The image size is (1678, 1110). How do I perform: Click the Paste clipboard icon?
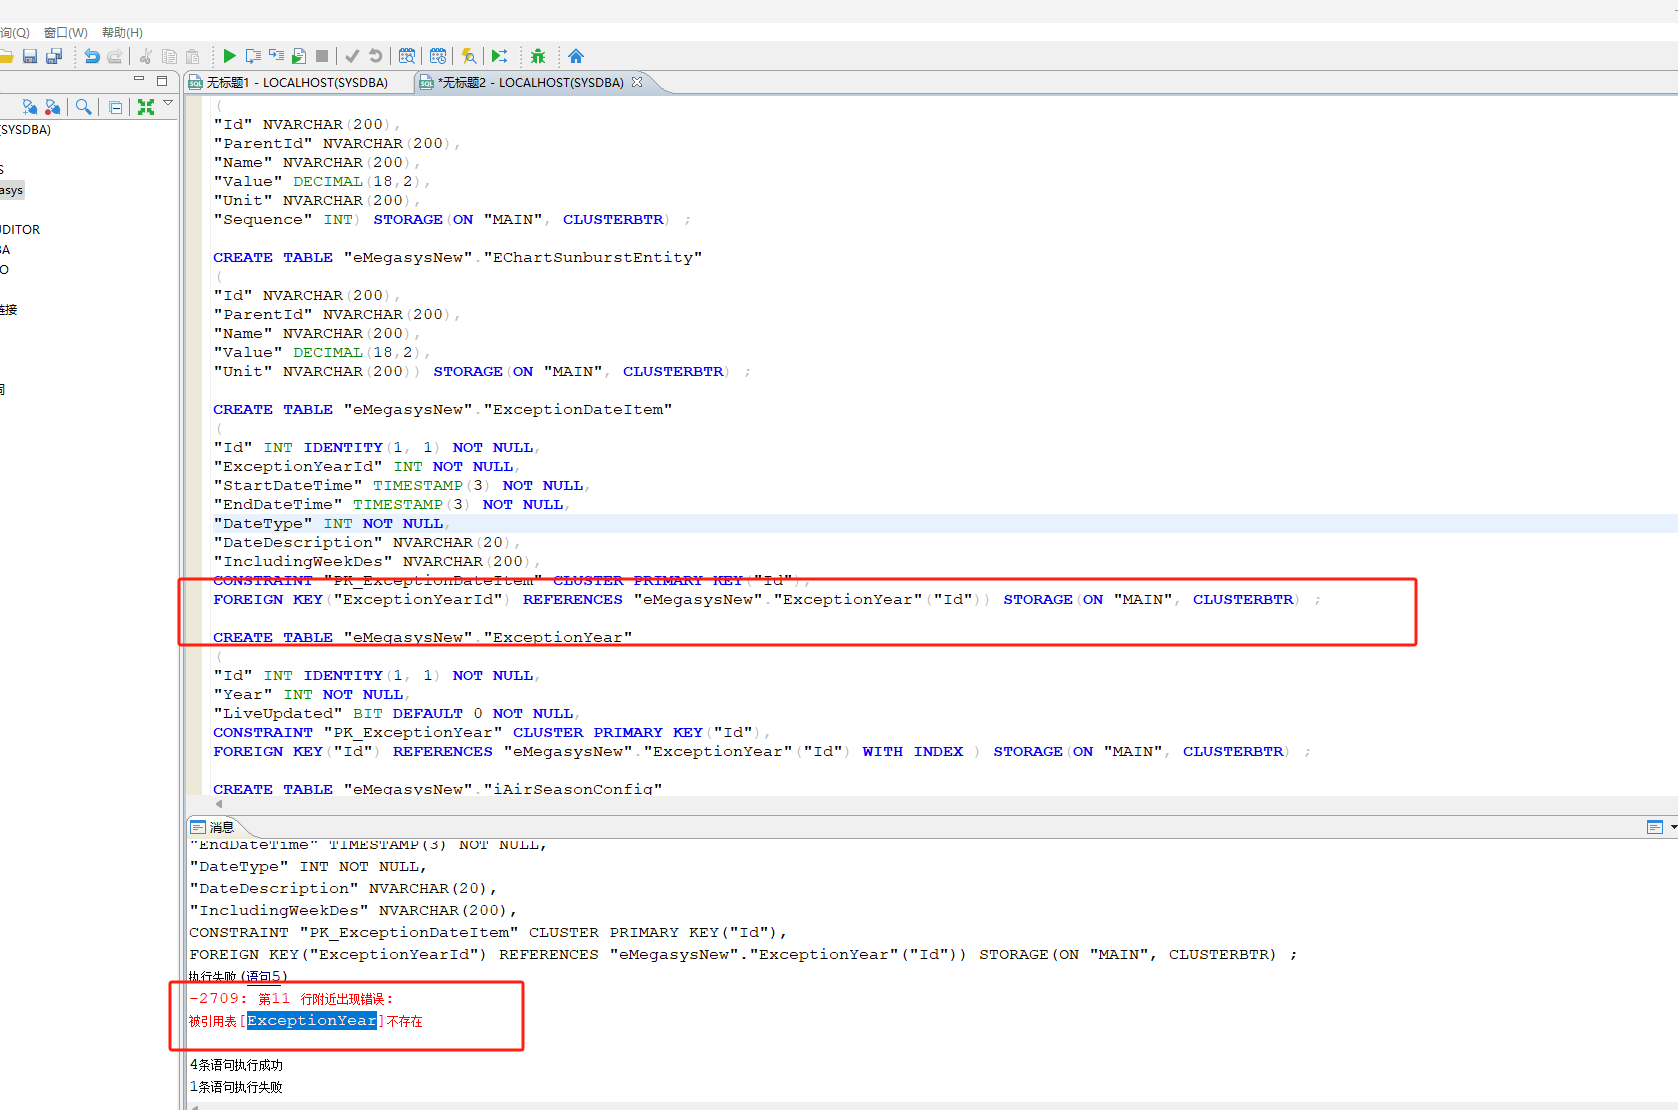click(x=193, y=56)
